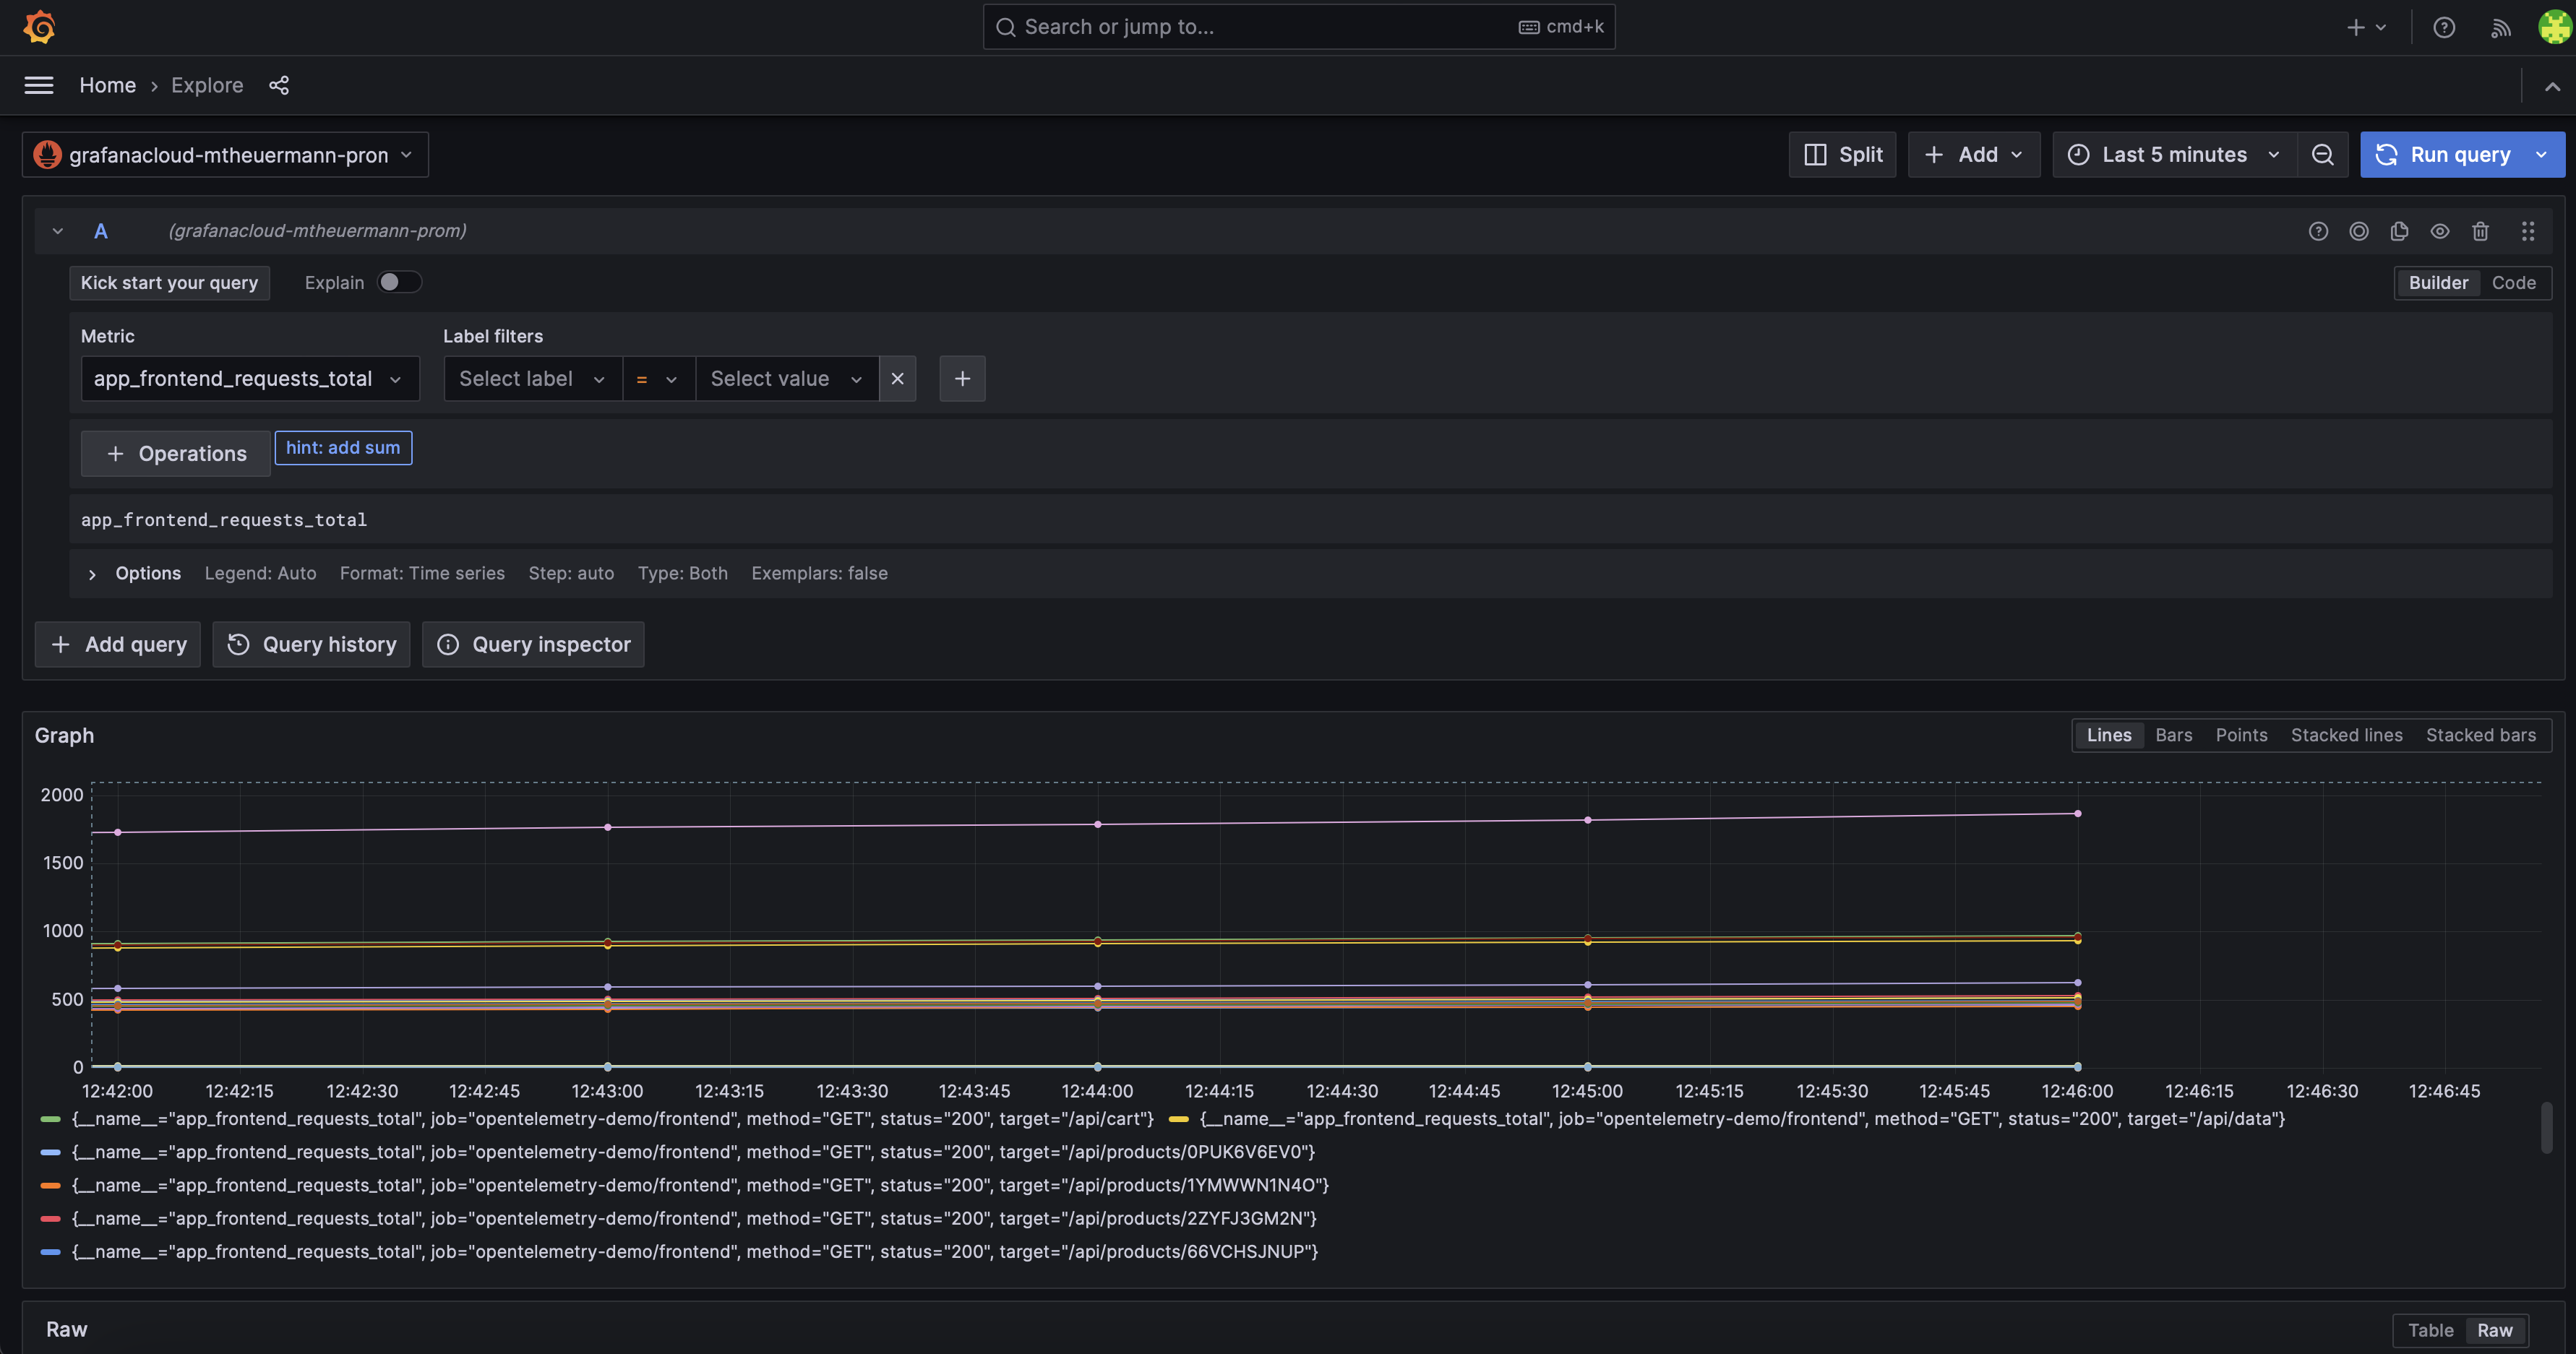Open the Last 5 minutes time picker
Image resolution: width=2576 pixels, height=1354 pixels.
[x=2175, y=154]
